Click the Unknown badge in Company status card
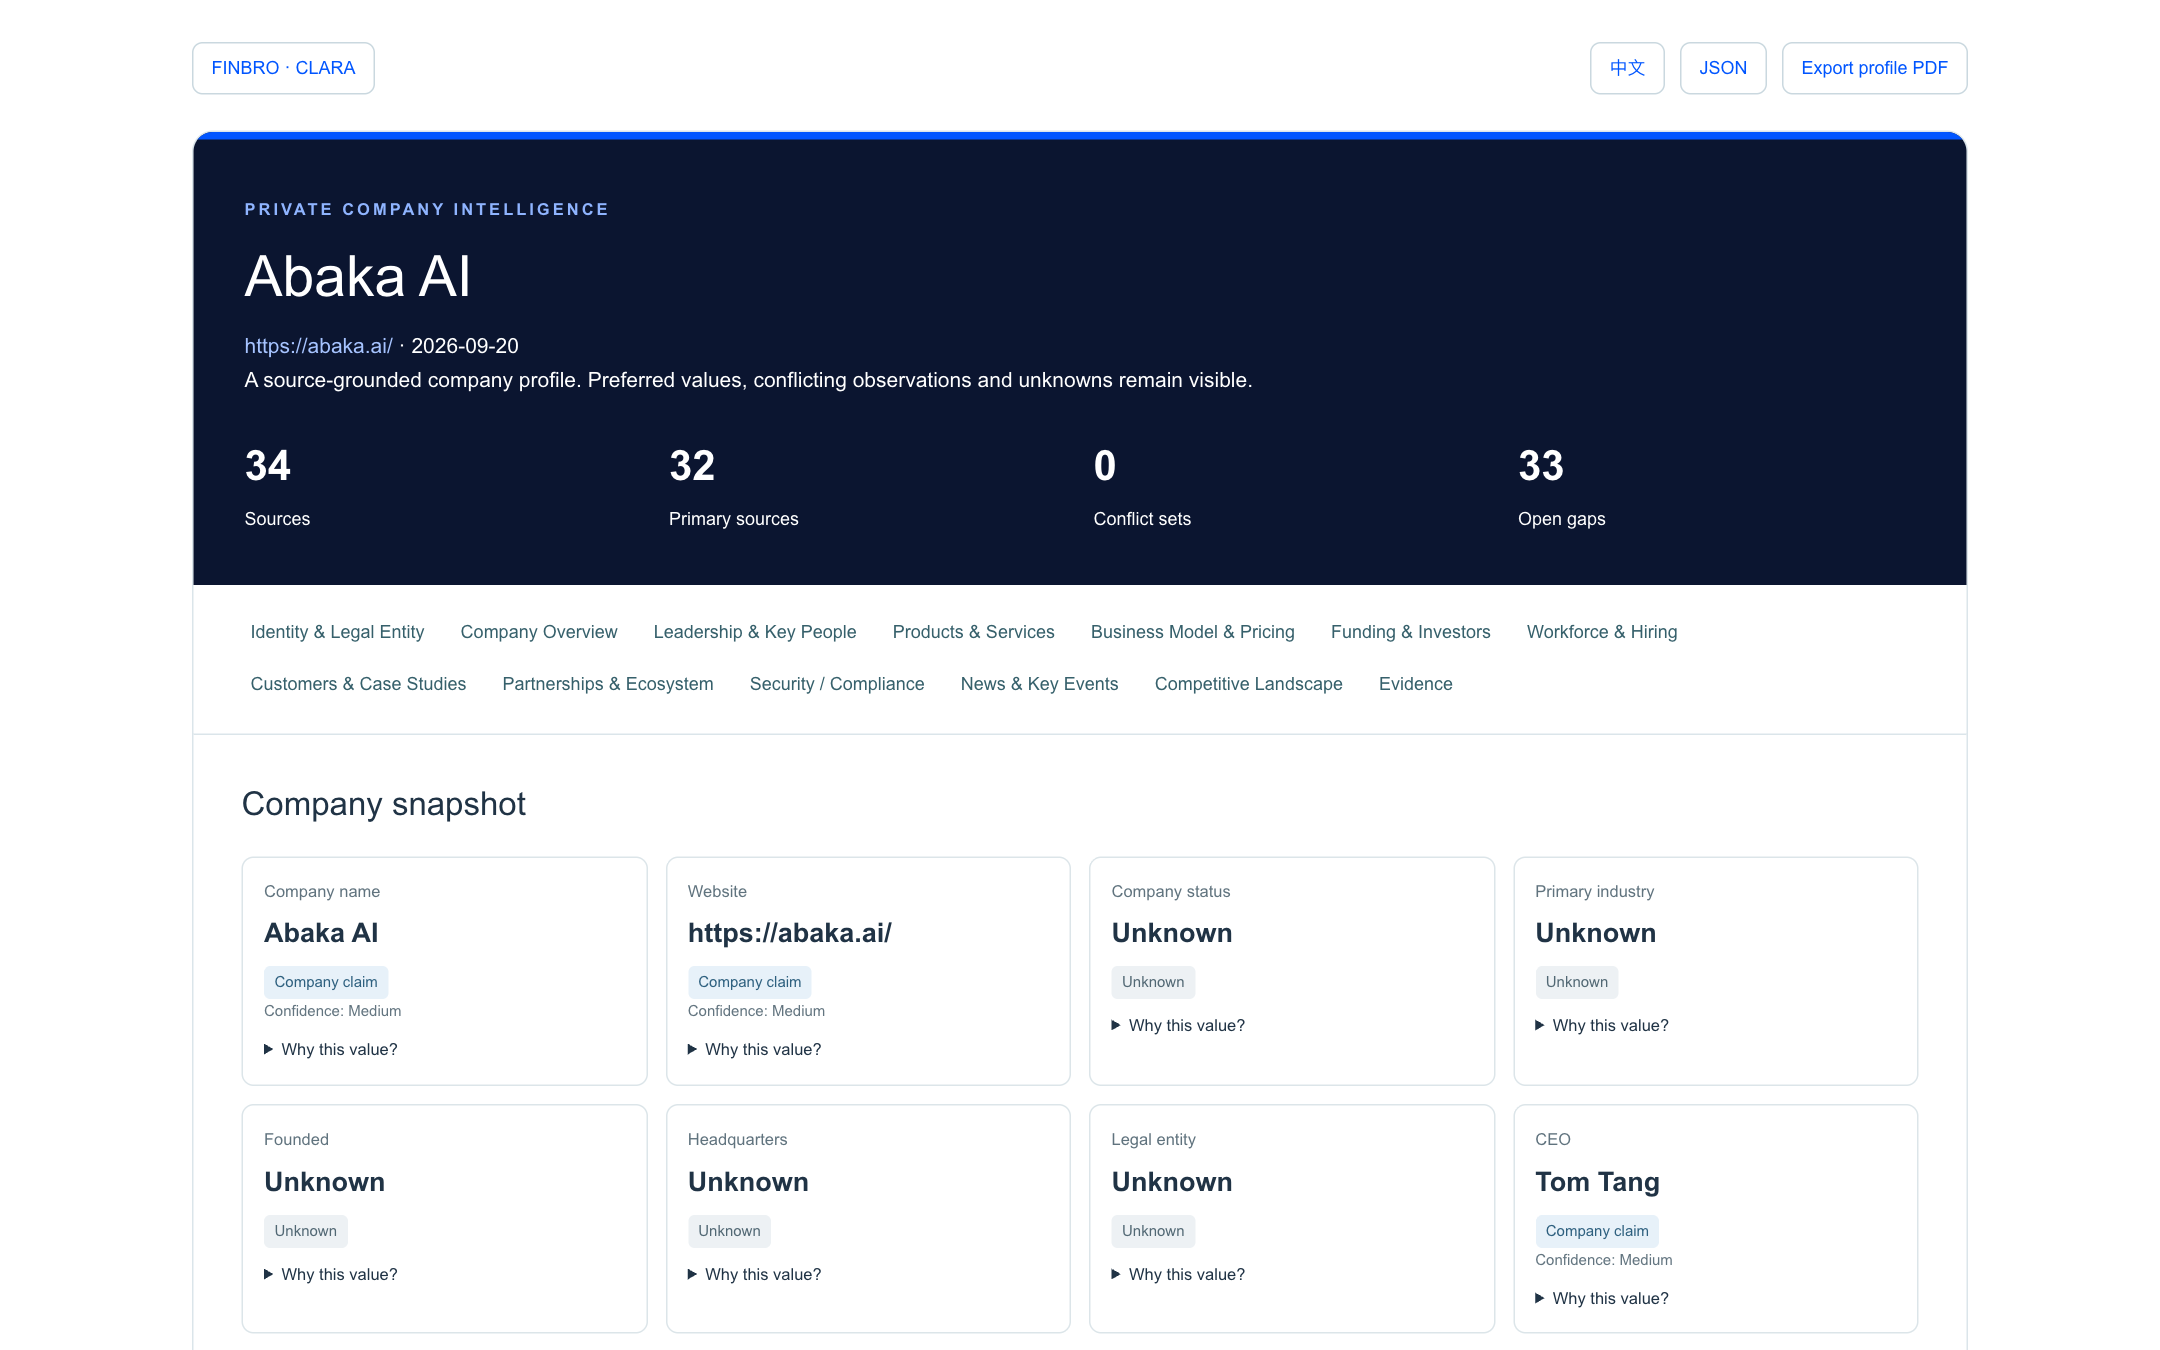Image resolution: width=2160 pixels, height=1350 pixels. click(x=1153, y=982)
